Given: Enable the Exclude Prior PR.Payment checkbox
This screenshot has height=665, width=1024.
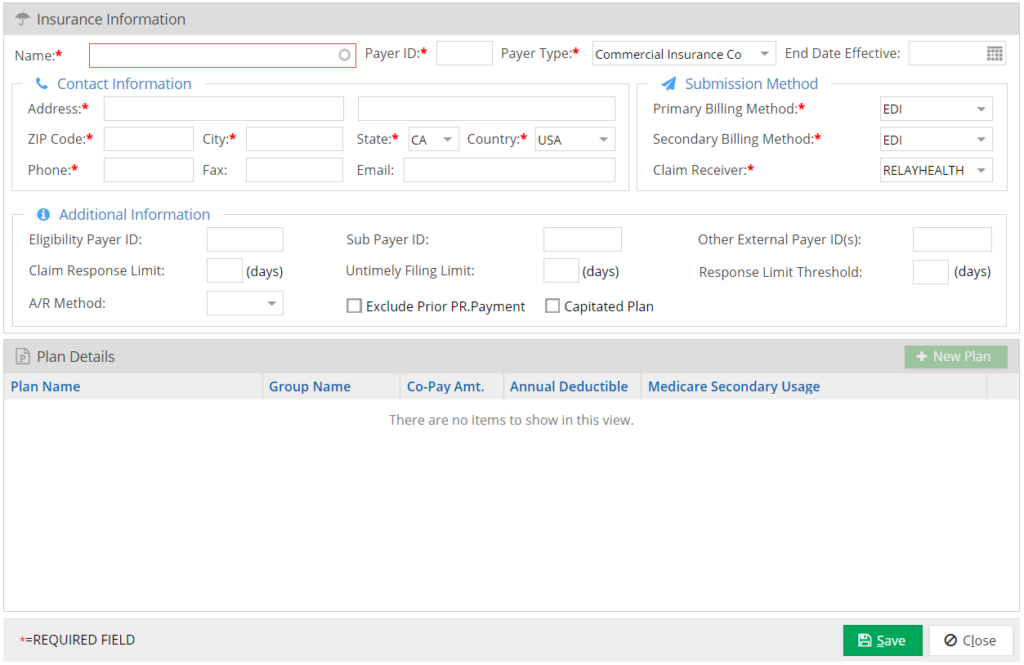Looking at the screenshot, I should 354,305.
